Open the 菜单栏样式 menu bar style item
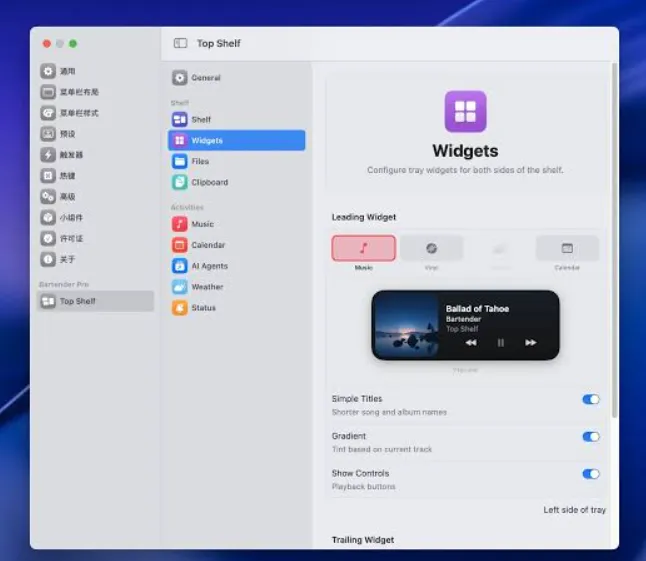646x561 pixels. tap(96, 113)
